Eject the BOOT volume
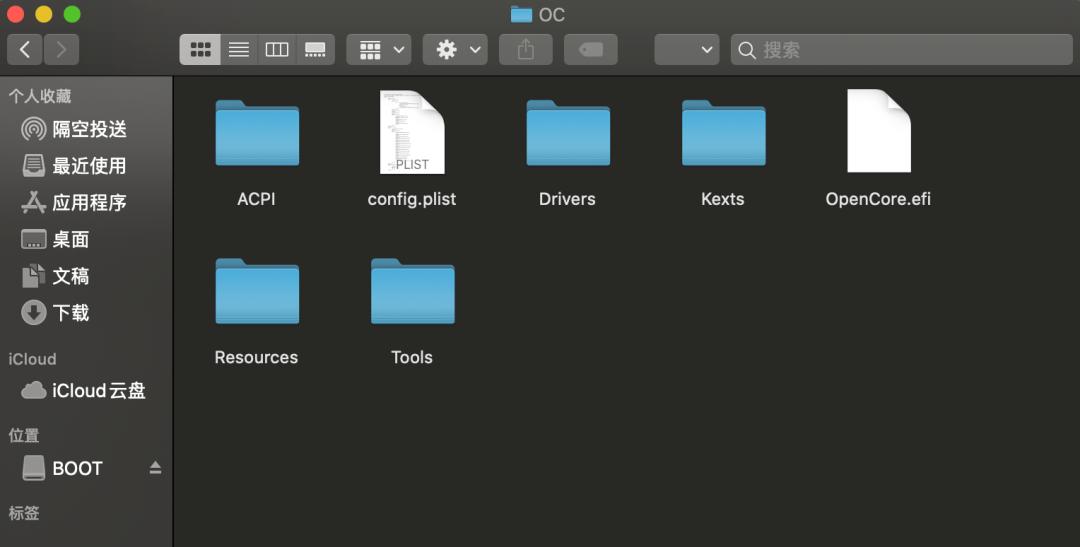 tap(155, 468)
